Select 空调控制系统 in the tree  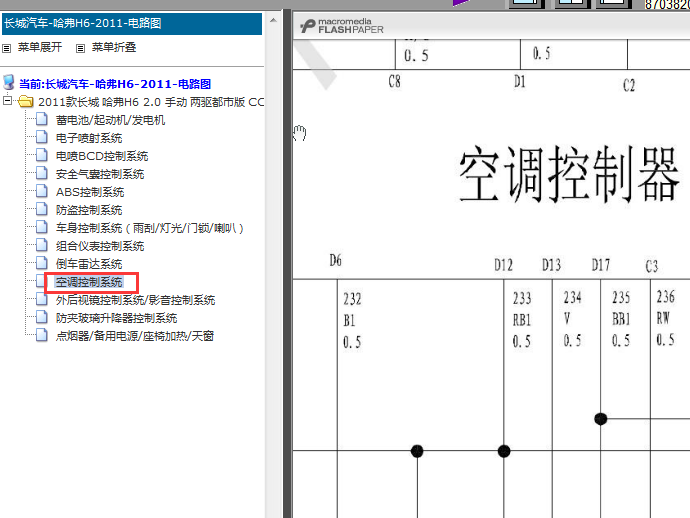click(89, 282)
